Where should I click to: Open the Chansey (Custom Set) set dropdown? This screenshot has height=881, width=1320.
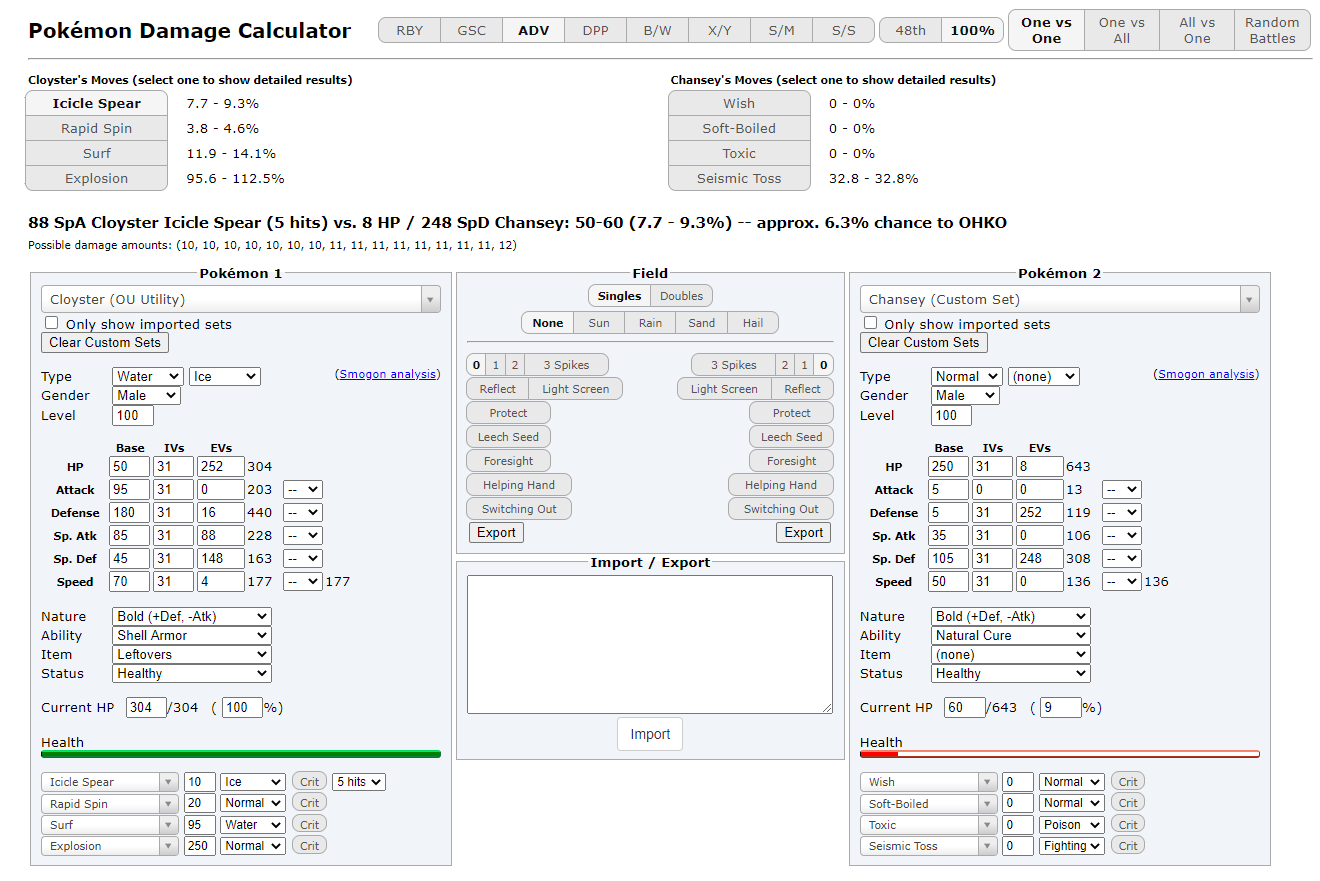1059,299
